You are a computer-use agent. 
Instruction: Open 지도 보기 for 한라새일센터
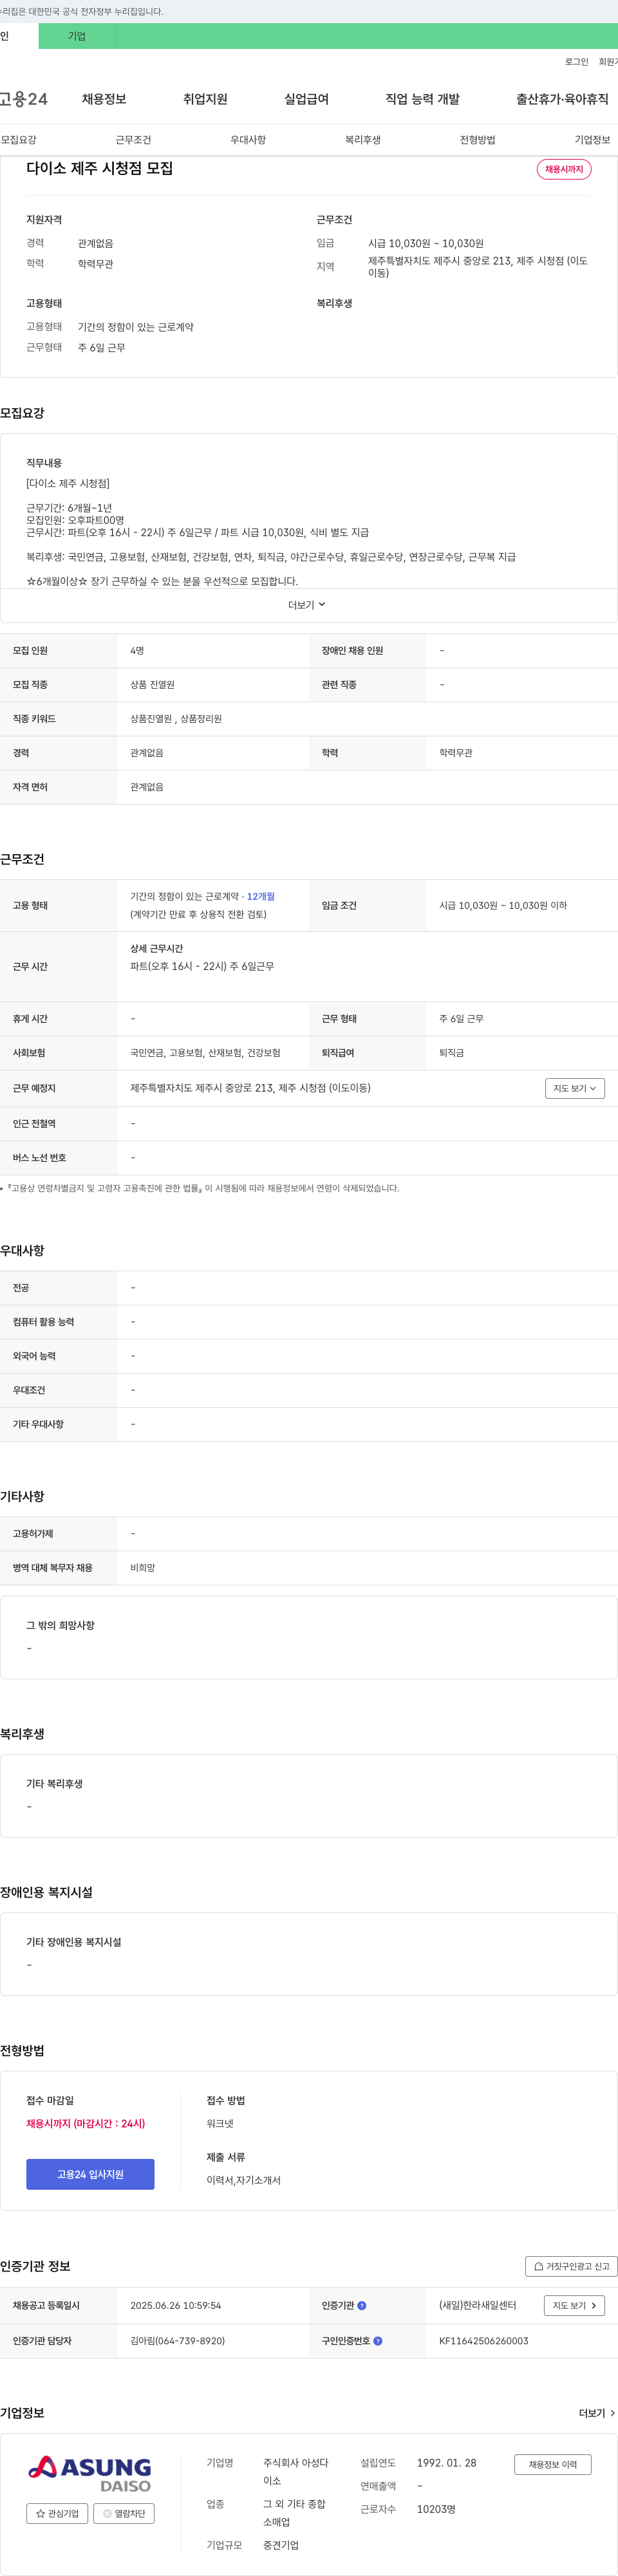click(574, 2305)
